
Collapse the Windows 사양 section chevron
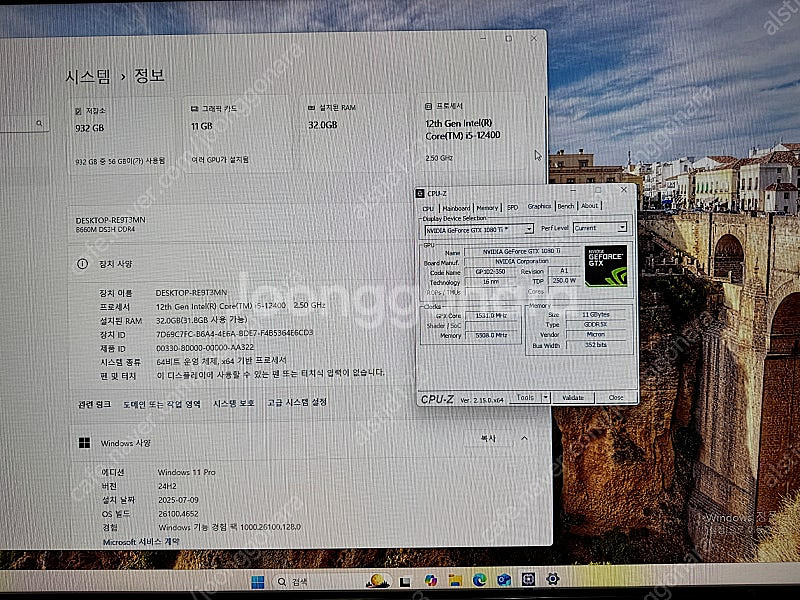524,438
